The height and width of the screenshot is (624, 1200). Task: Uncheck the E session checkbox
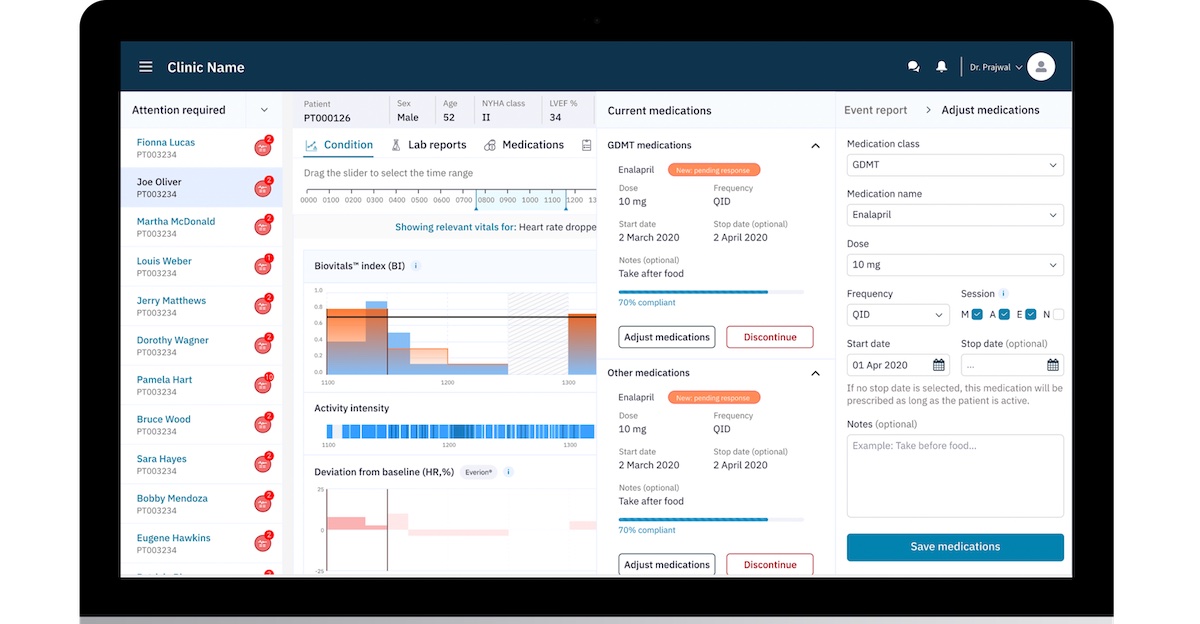(x=1031, y=314)
